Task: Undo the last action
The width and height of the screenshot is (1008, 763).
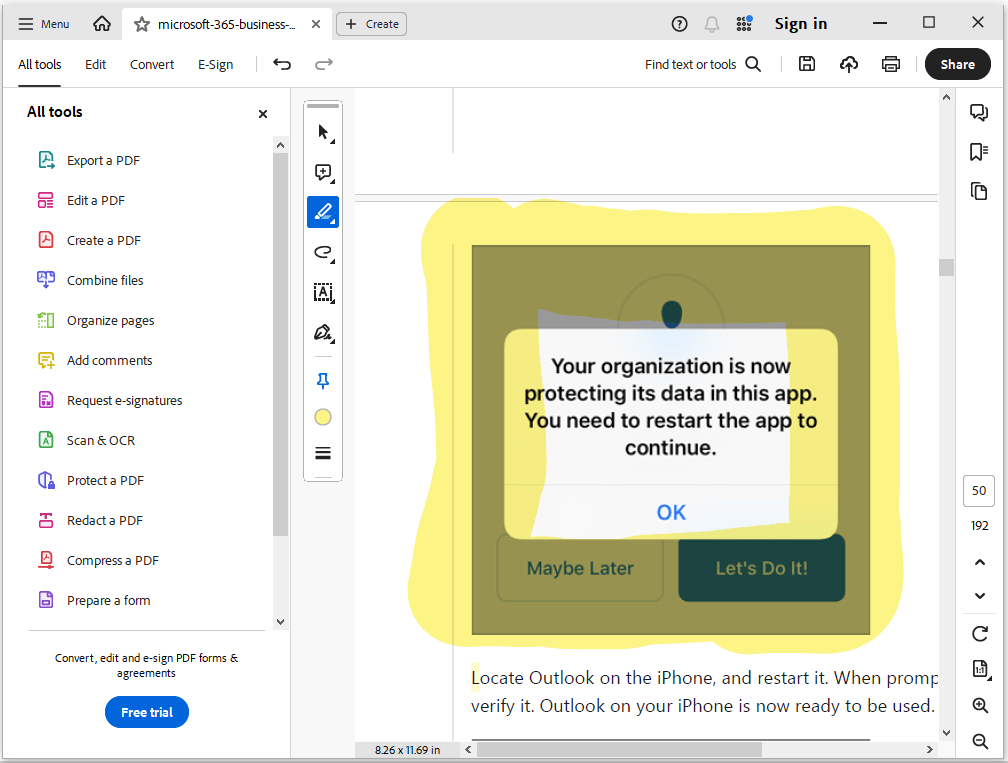Action: [x=282, y=64]
